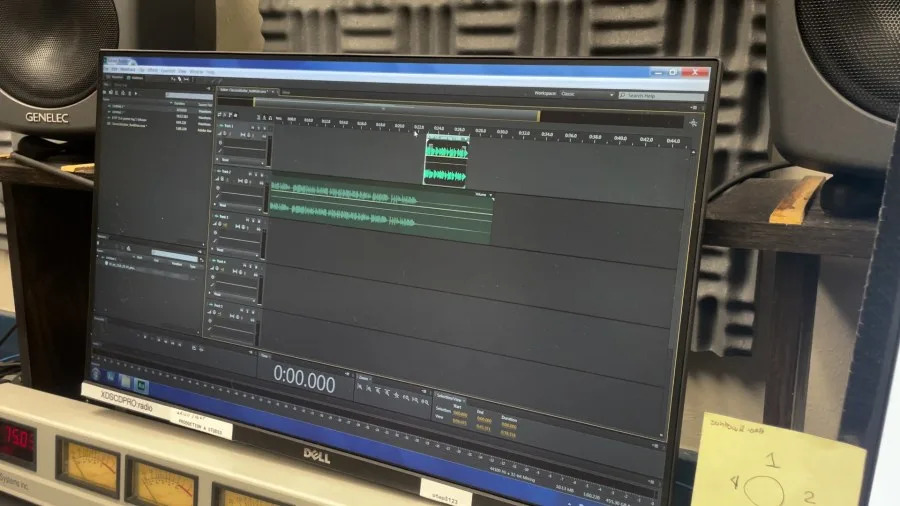Click the timeline vertical scrollbar up arrow

coord(693,152)
